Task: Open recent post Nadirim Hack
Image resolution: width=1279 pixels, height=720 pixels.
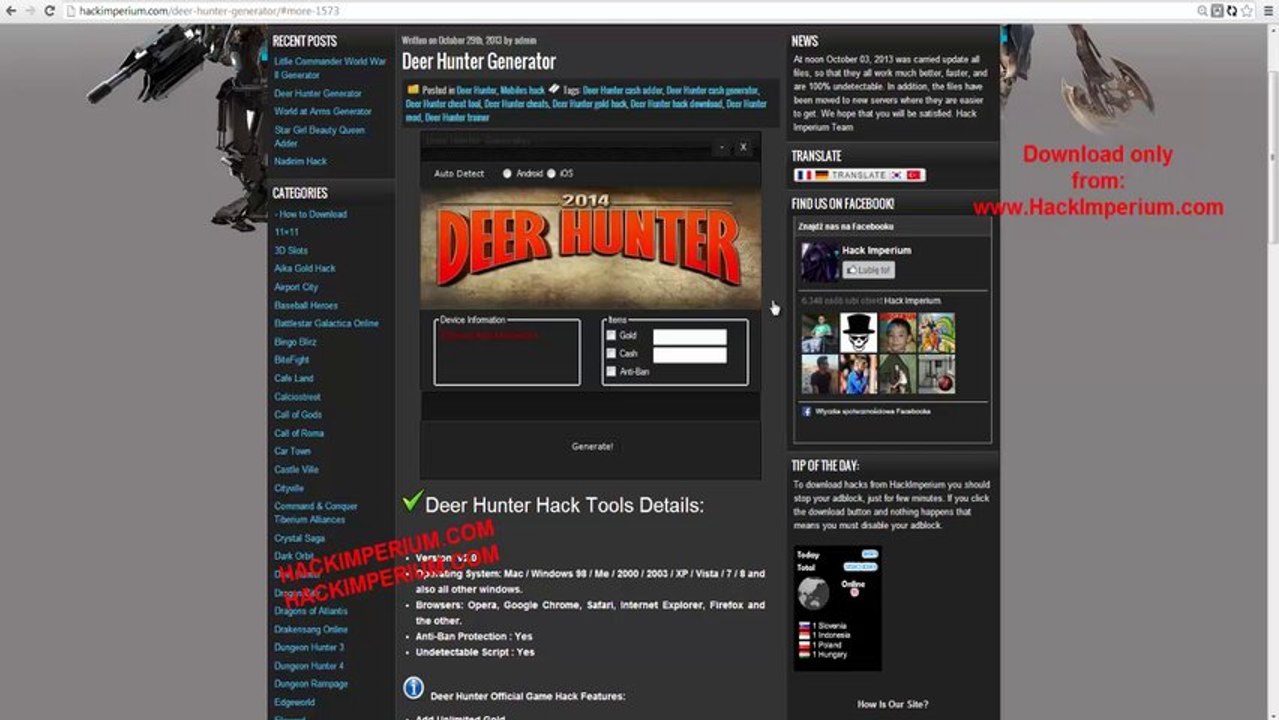Action: pos(300,161)
